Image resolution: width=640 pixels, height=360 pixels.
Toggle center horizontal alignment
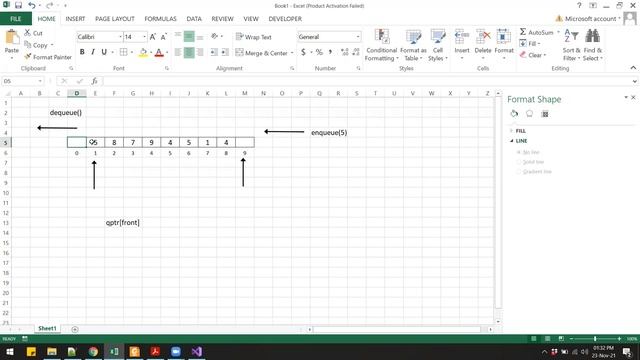pos(189,52)
